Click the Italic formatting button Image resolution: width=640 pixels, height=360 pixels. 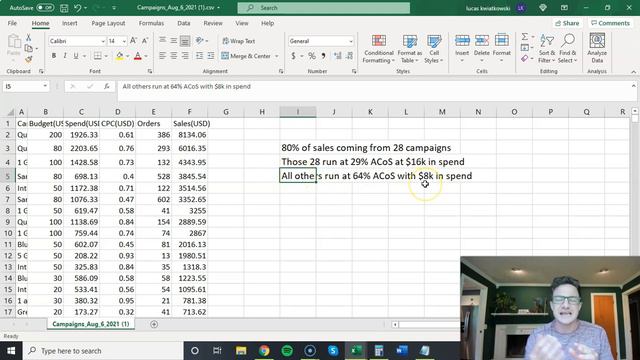[65, 56]
